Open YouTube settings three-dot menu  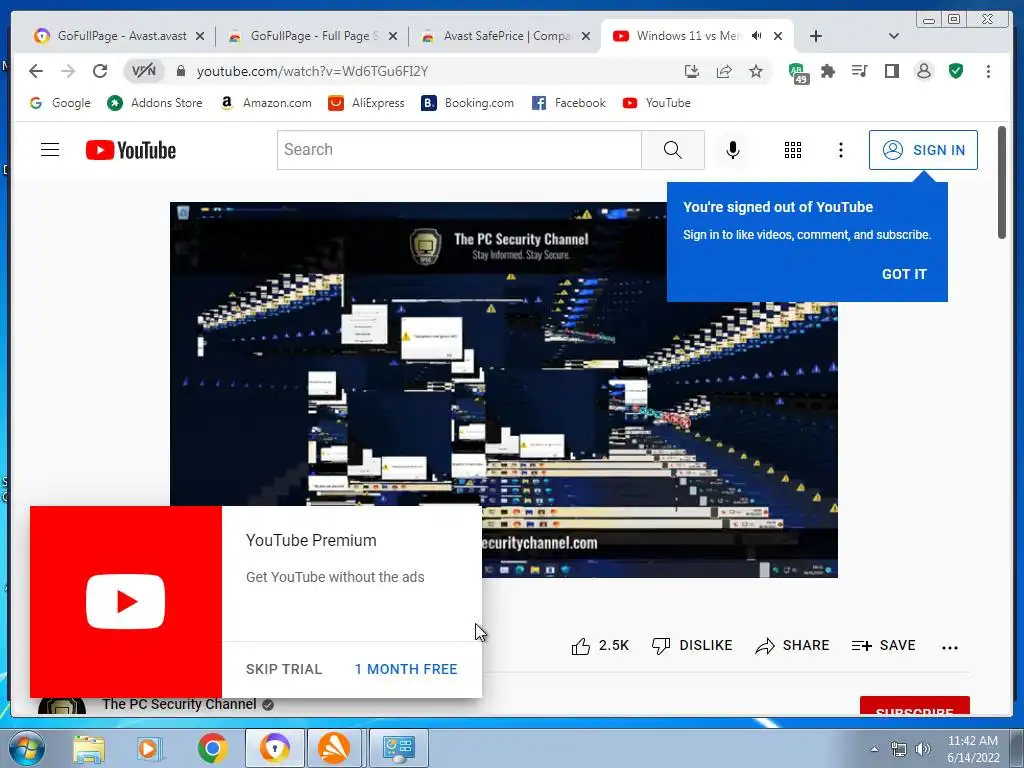(840, 150)
